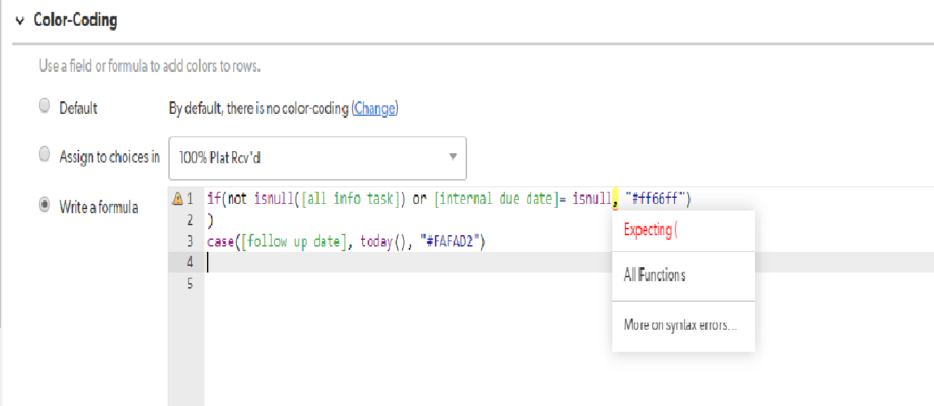Click the warning icon on formula line 1
The image size is (934, 406).
(x=177, y=198)
